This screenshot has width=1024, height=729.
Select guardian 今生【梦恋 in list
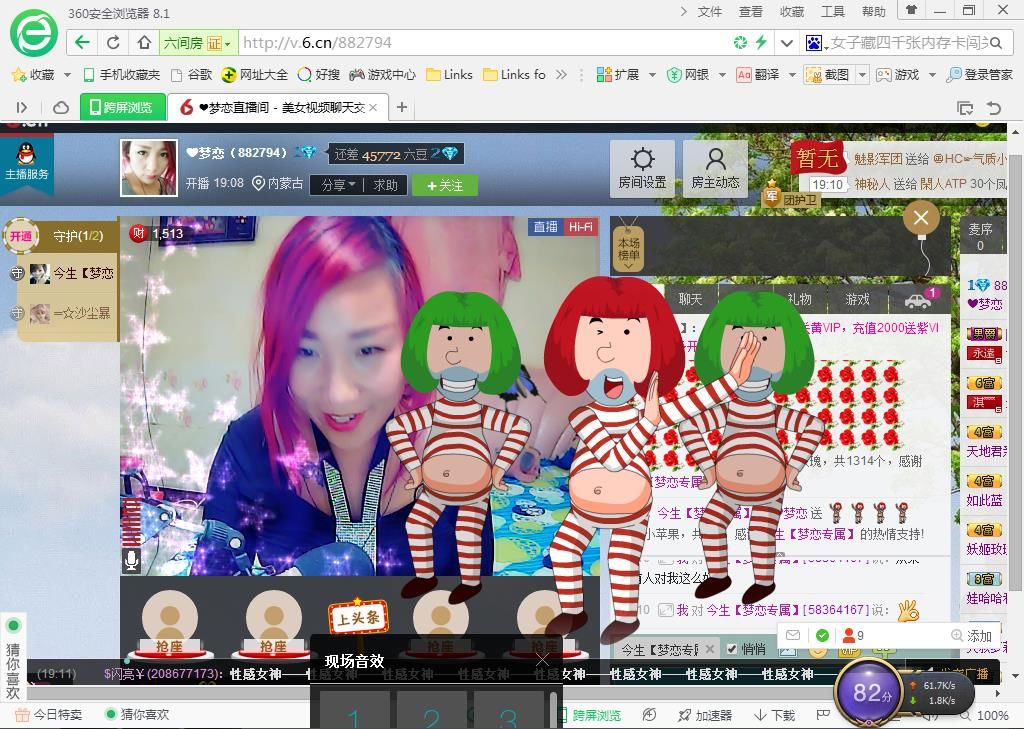(72, 274)
